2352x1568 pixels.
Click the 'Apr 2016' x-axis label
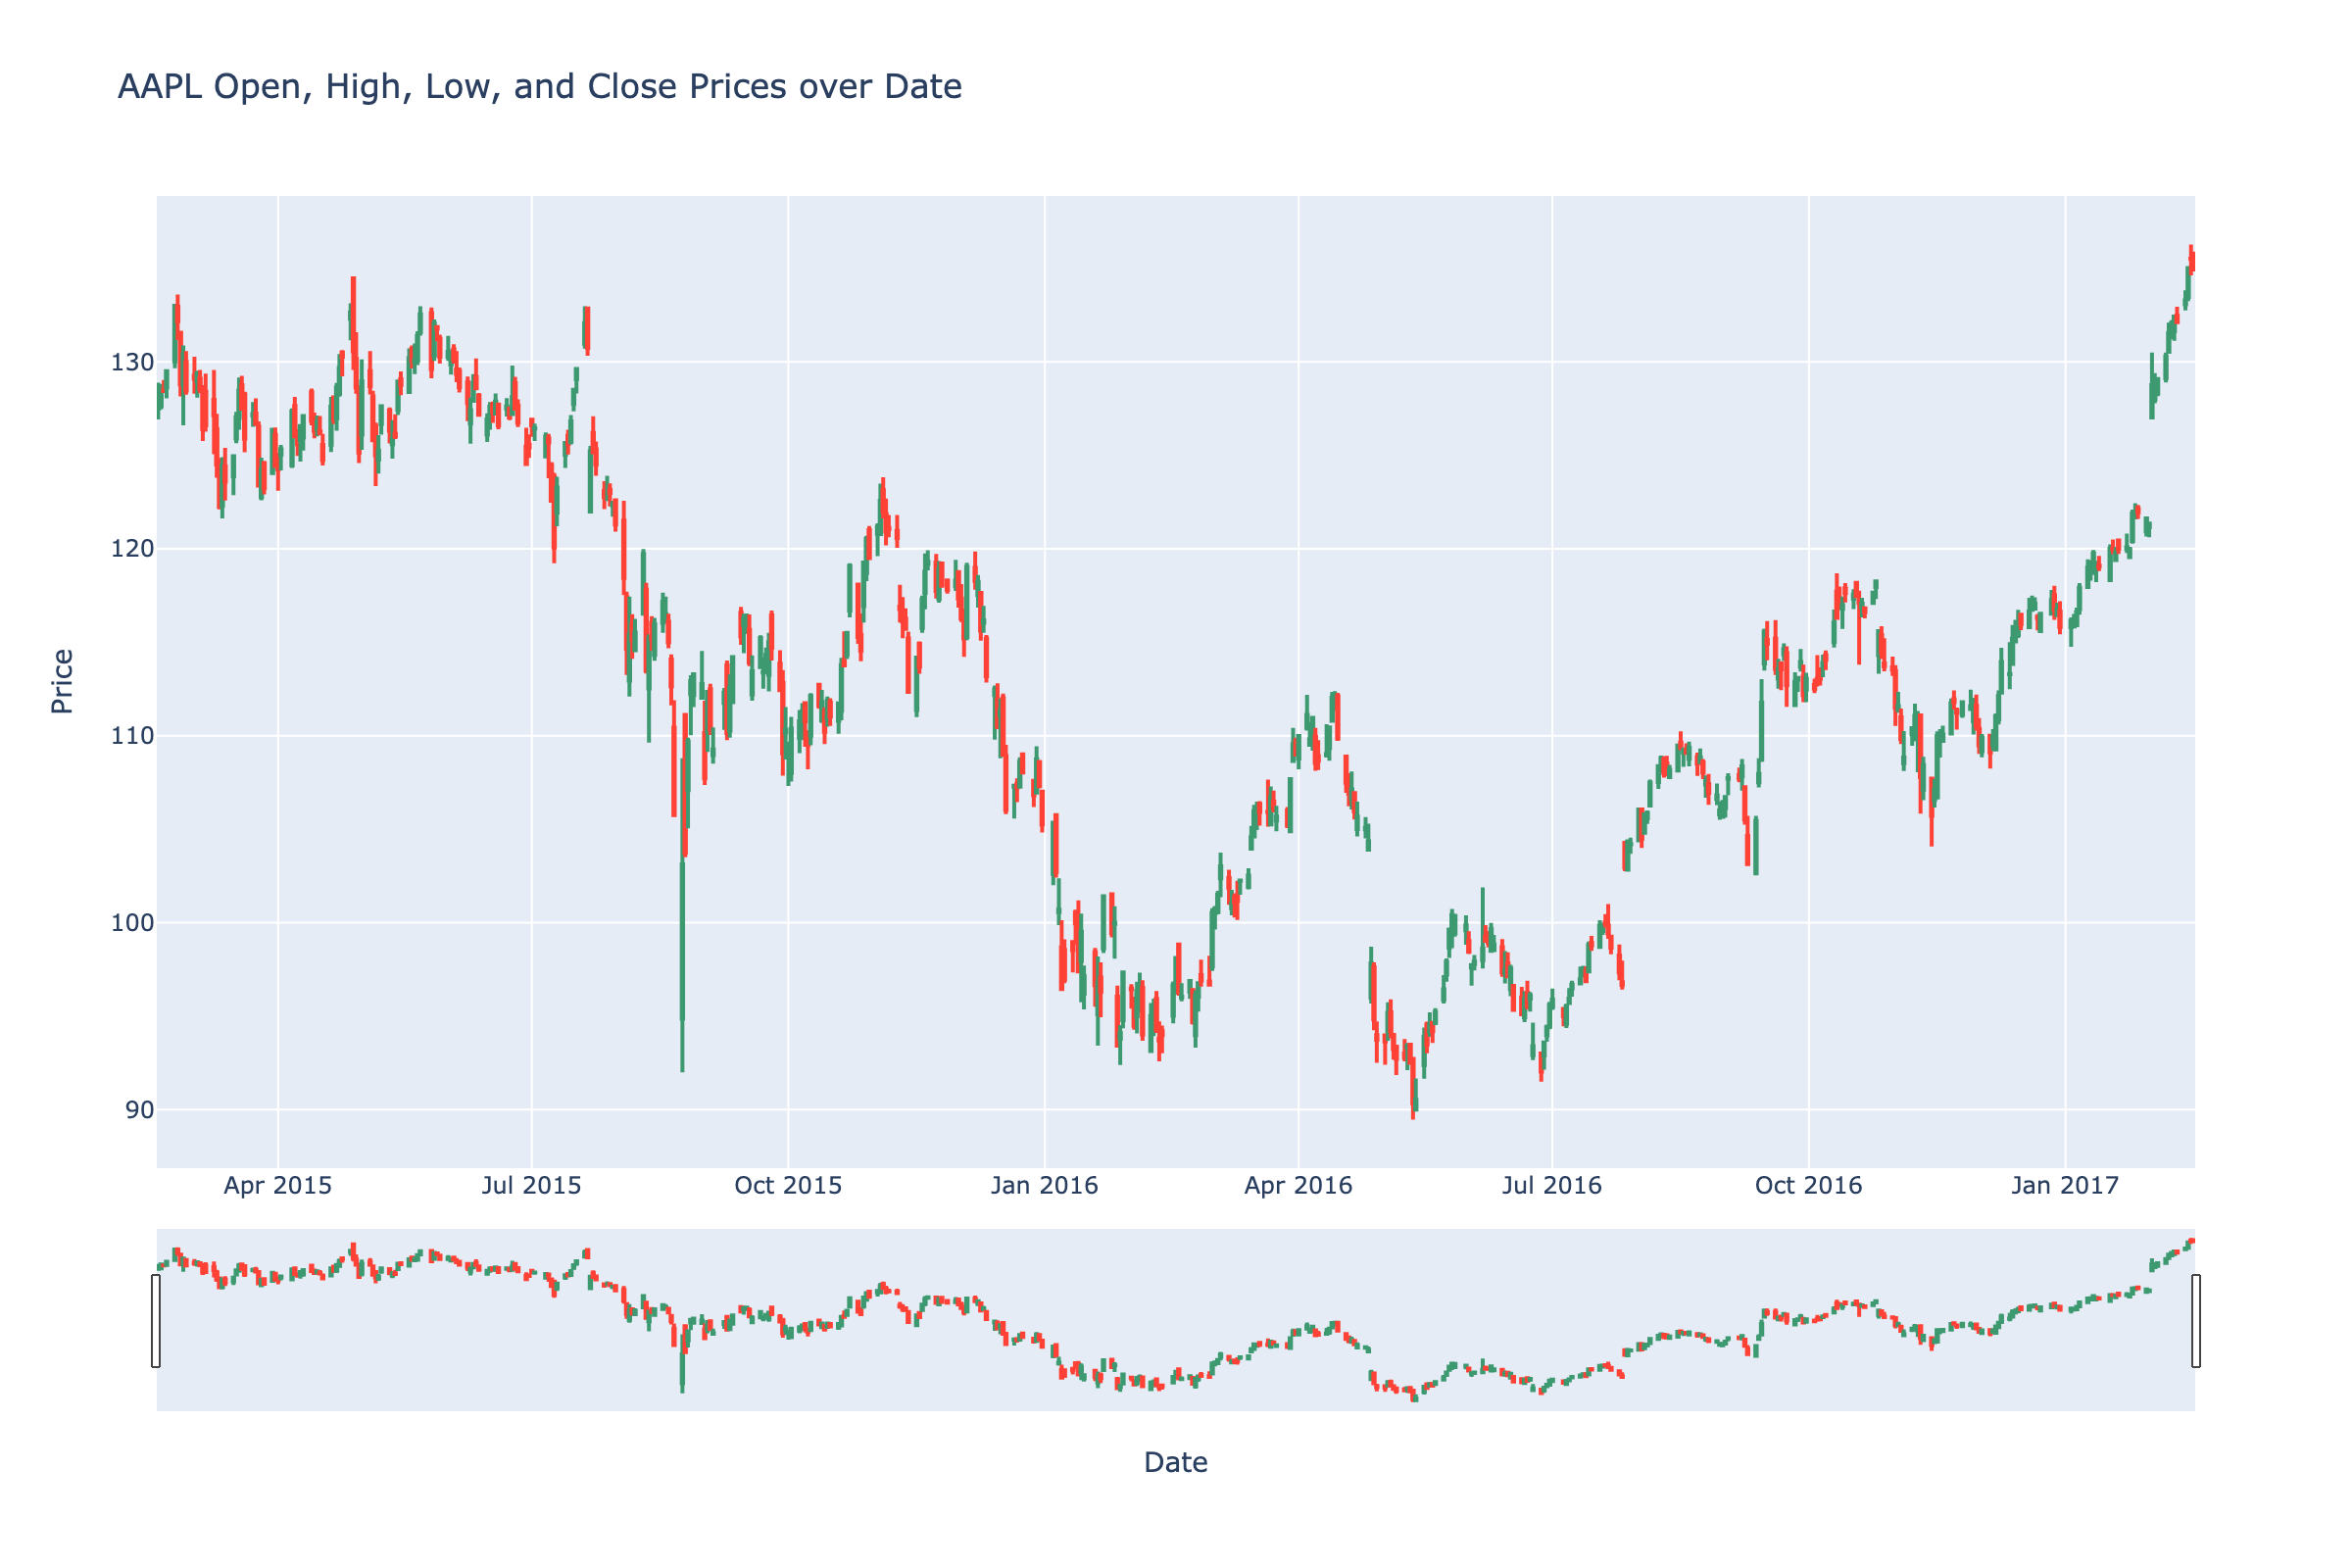1299,1186
